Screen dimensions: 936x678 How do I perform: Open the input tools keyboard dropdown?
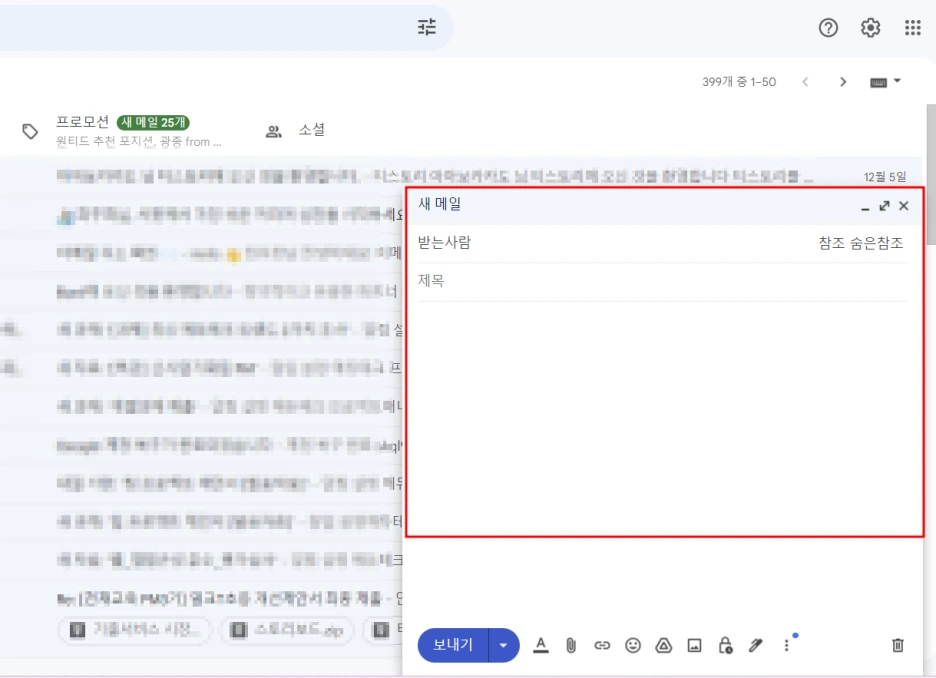[884, 82]
